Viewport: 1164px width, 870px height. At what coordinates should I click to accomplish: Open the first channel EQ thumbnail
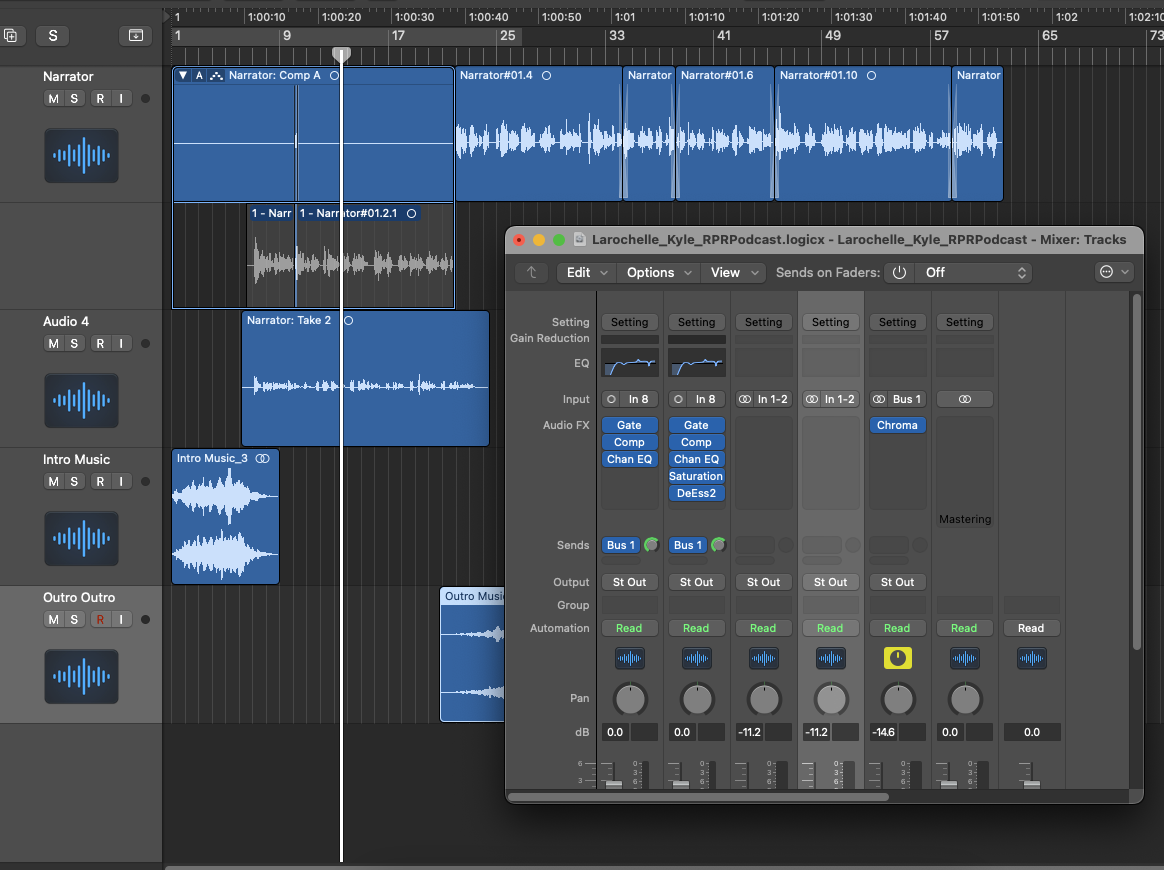click(630, 364)
